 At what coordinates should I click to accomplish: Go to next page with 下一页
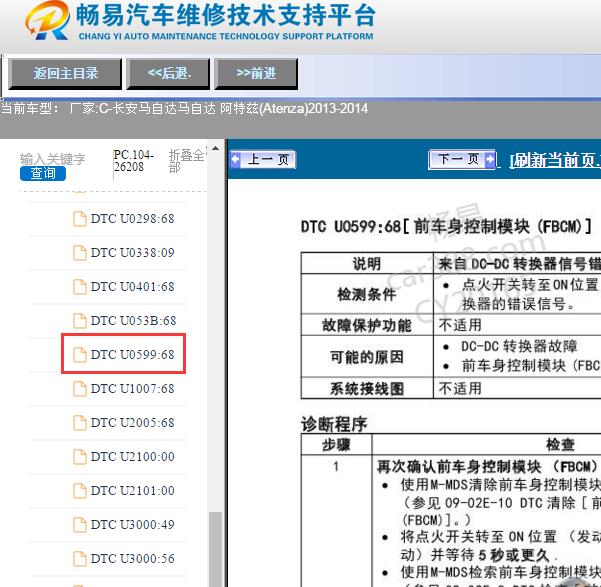coord(462,159)
